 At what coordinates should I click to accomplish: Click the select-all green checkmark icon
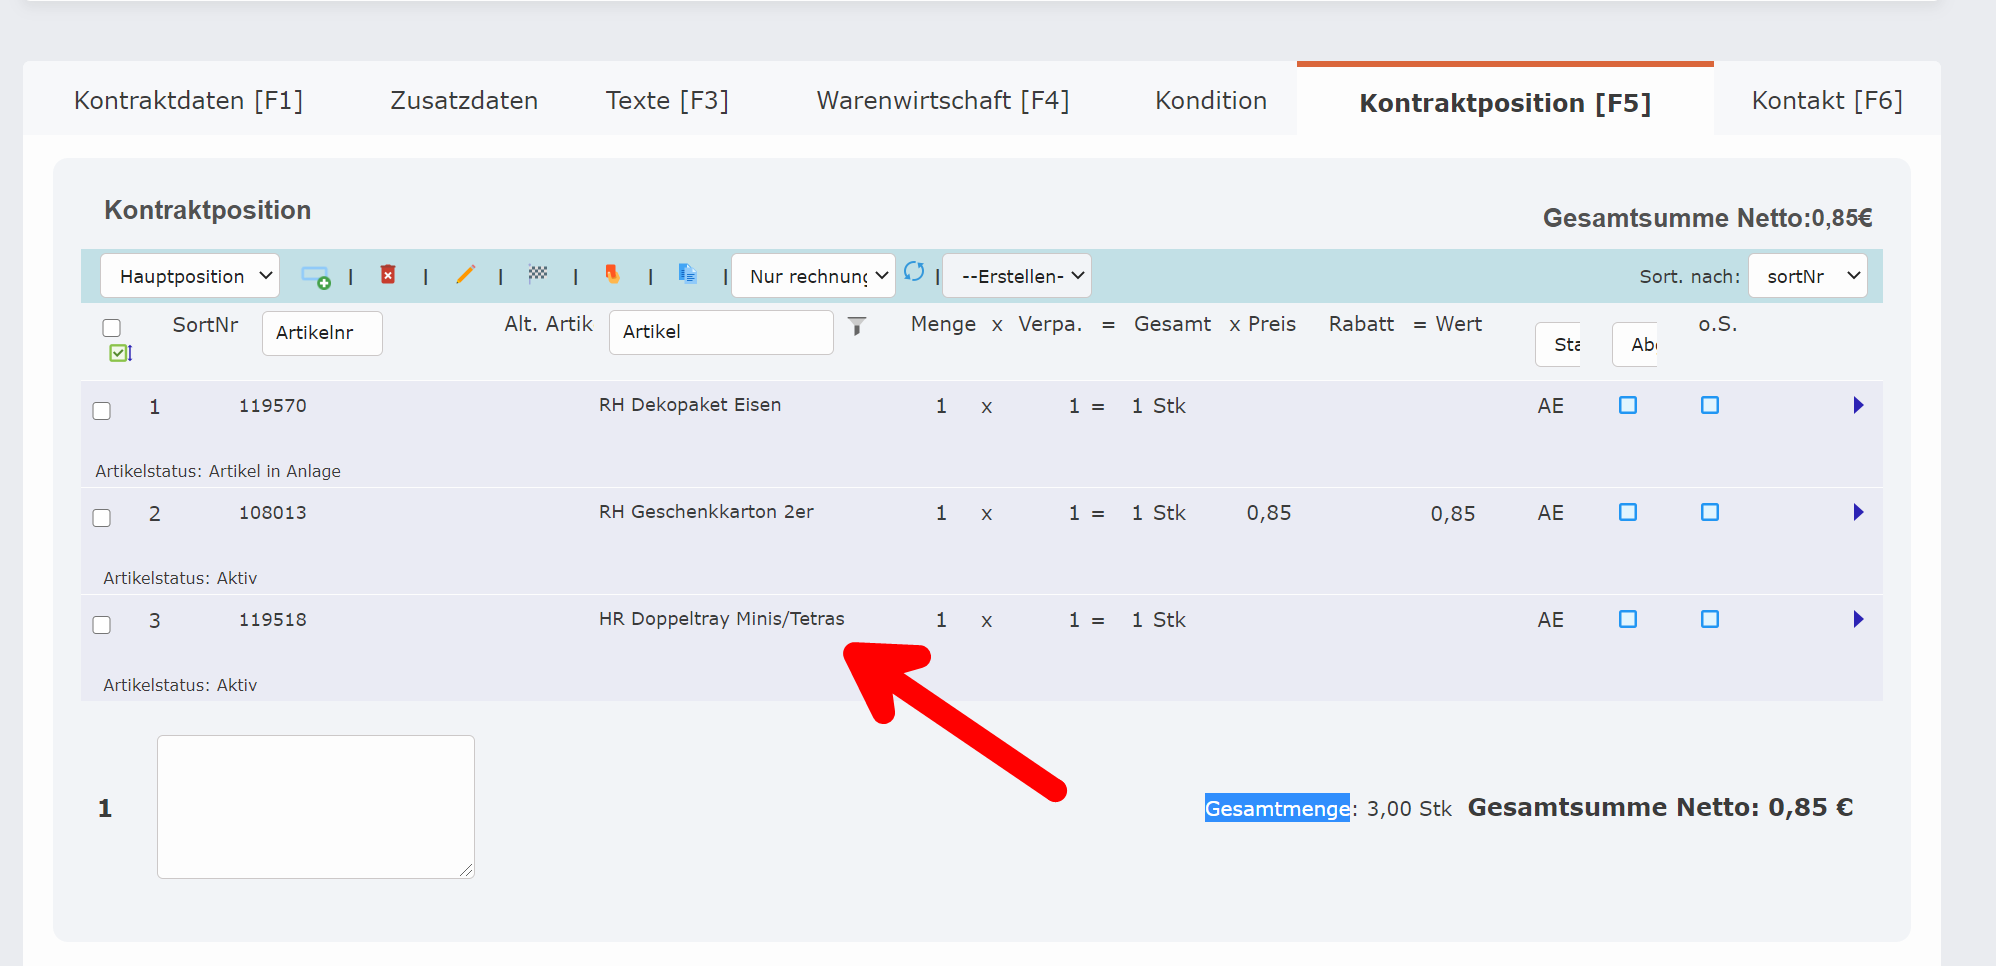coord(118,352)
